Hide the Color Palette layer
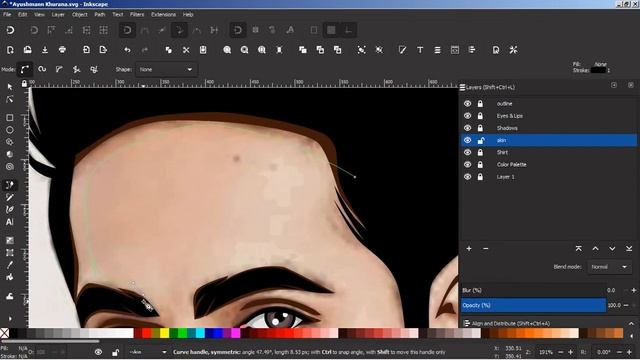Image resolution: width=640 pixels, height=360 pixels. tap(467, 165)
